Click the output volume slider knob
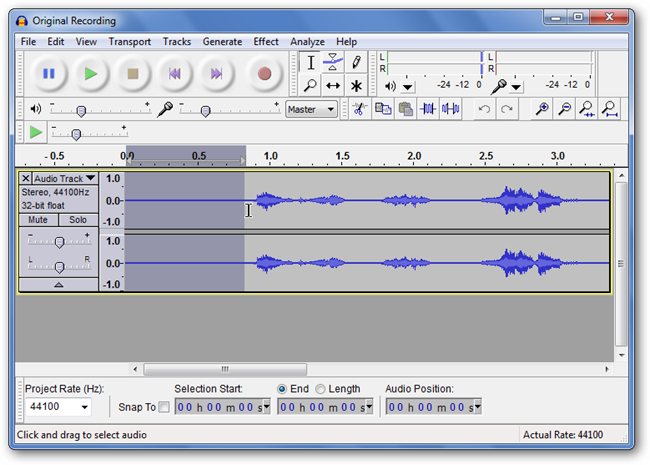Viewport: 650px width, 465px height. click(81, 111)
